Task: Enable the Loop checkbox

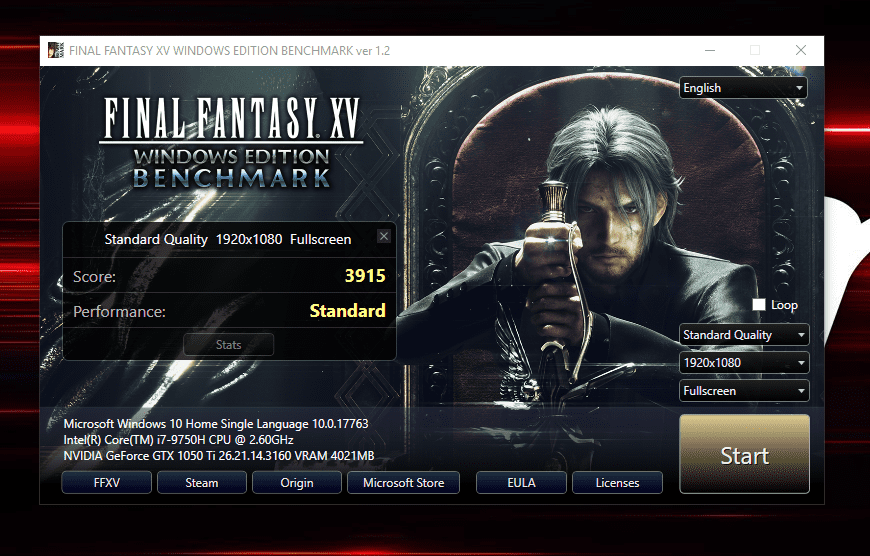Action: pyautogui.click(x=758, y=305)
